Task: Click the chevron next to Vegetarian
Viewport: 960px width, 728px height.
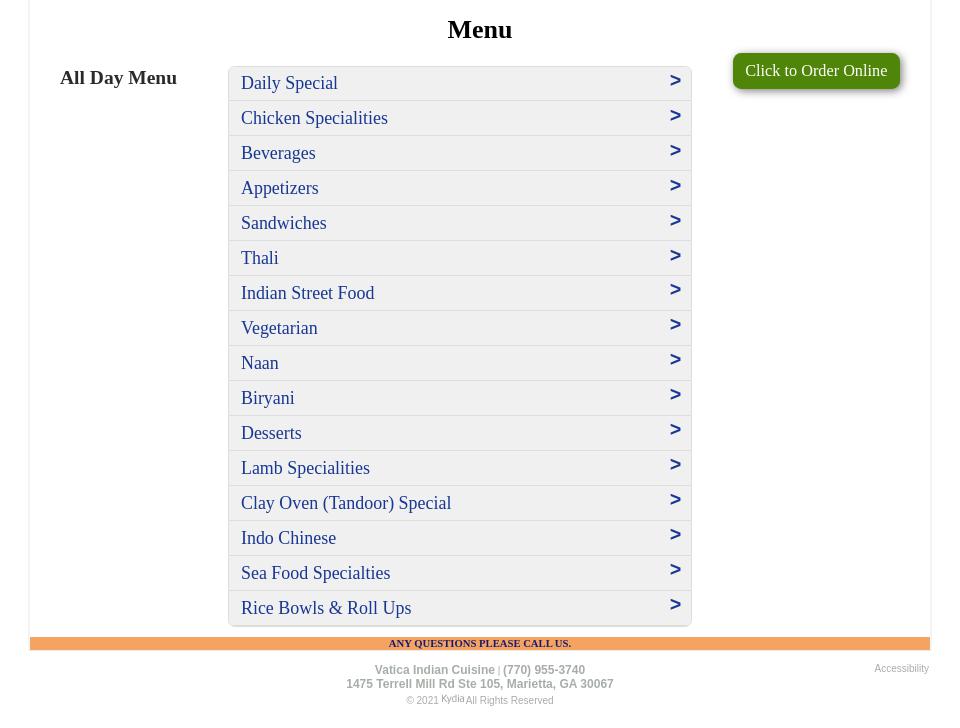Action: 675,325
